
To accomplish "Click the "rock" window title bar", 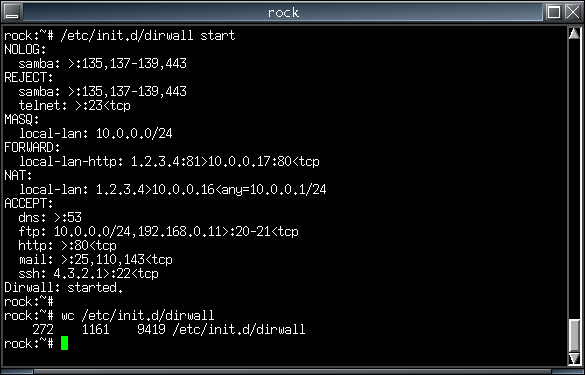I will [x=283, y=12].
